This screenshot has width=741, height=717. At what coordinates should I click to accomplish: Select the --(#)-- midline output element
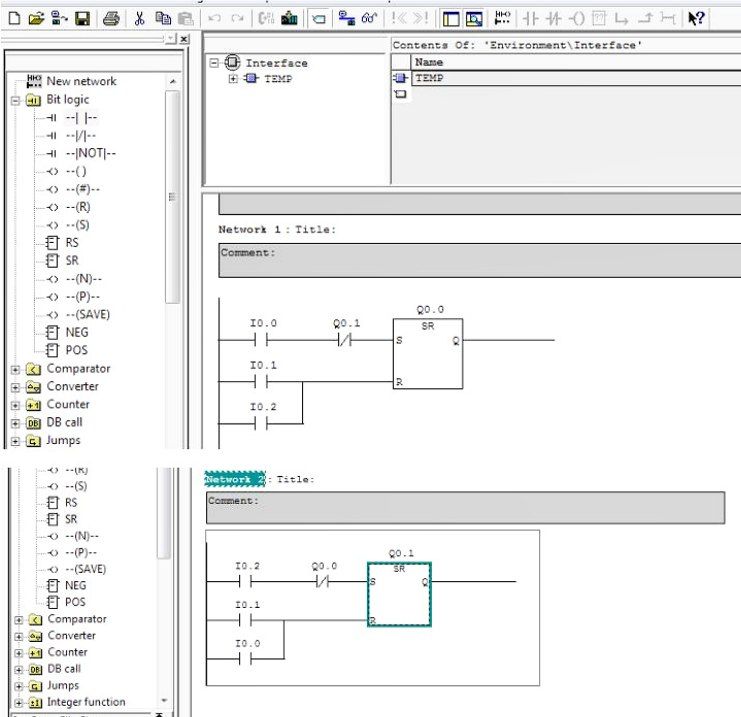coord(83,189)
